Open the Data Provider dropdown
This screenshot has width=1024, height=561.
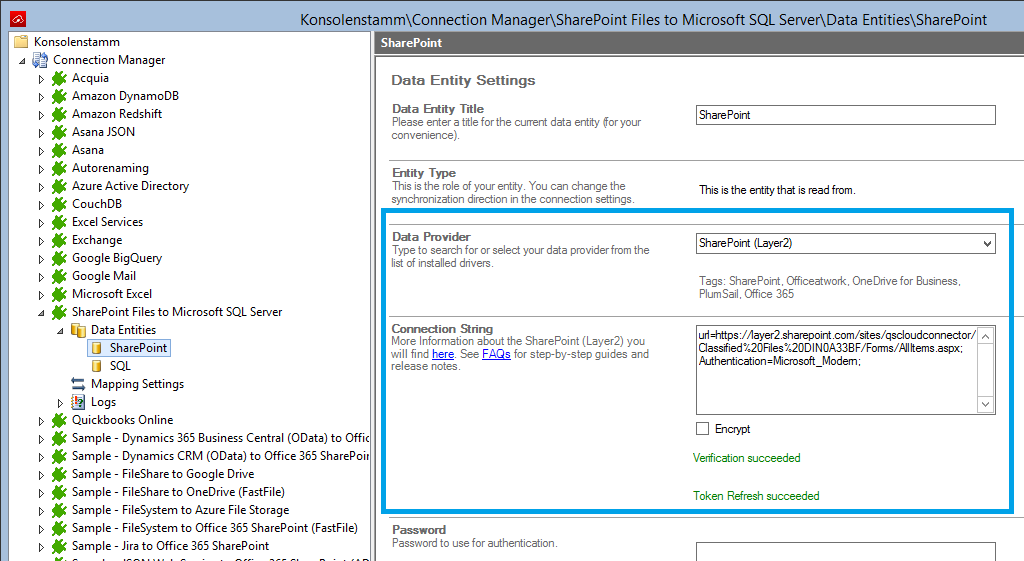click(x=987, y=243)
